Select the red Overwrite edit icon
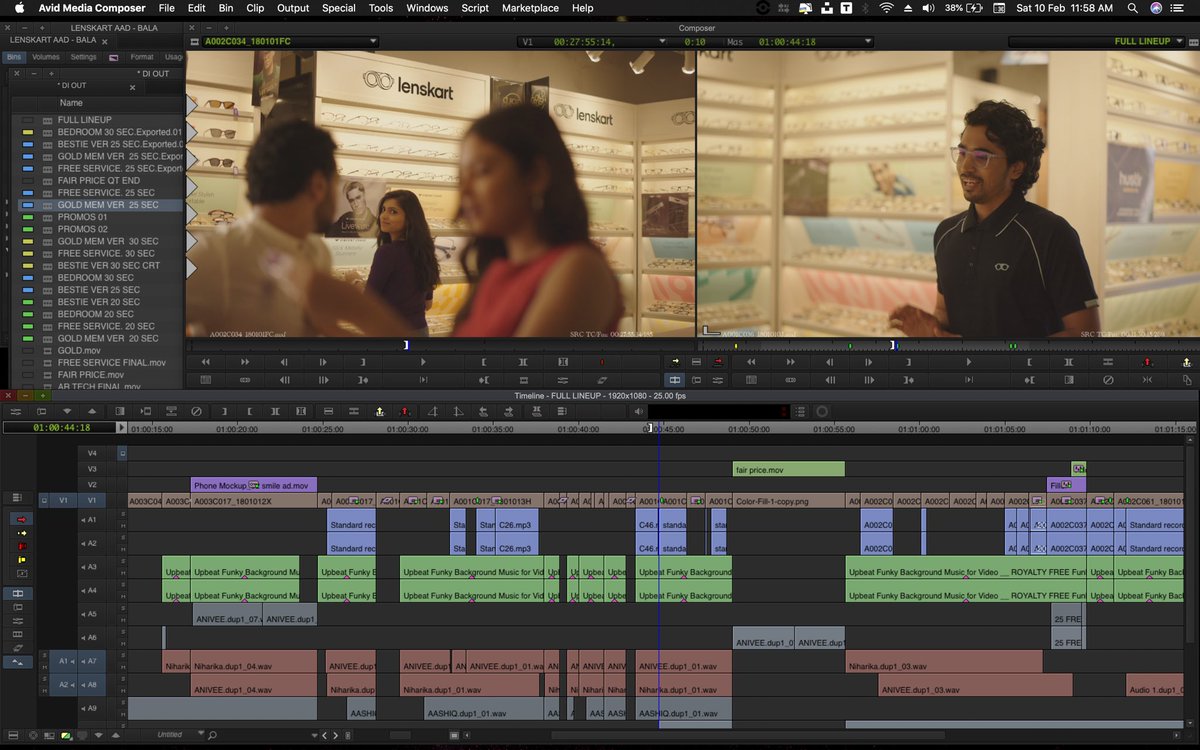The height and width of the screenshot is (750, 1200). [404, 411]
